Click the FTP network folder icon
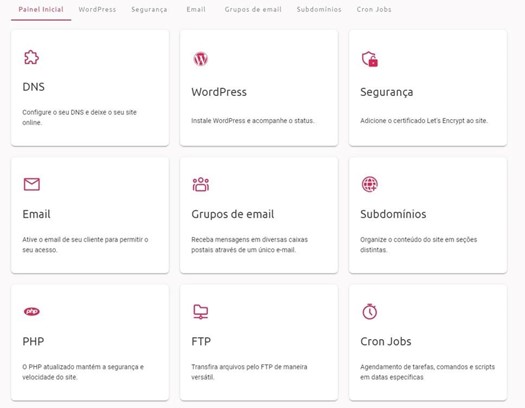The width and height of the screenshot is (525, 408). coord(201,311)
